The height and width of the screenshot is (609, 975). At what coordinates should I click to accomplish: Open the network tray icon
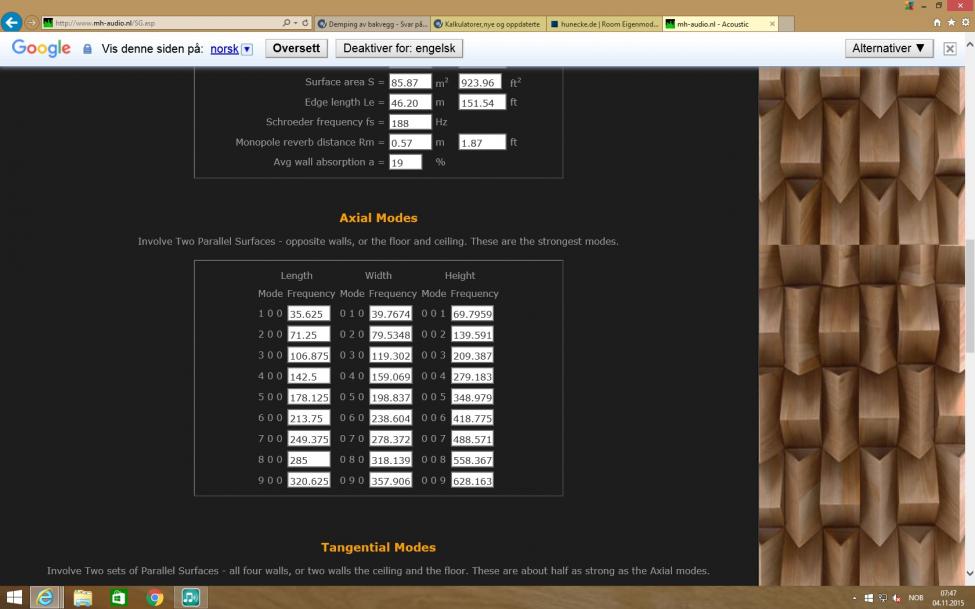[x=882, y=598]
